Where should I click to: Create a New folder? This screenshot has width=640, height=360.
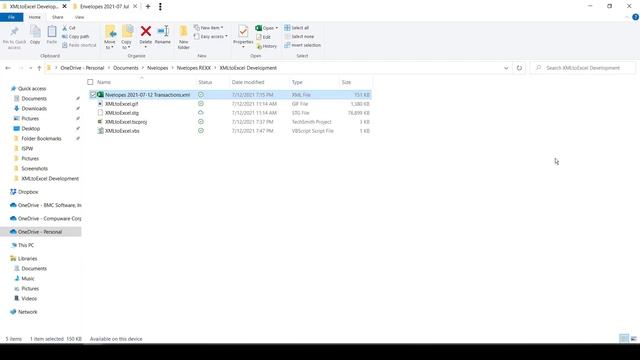pos(184,37)
